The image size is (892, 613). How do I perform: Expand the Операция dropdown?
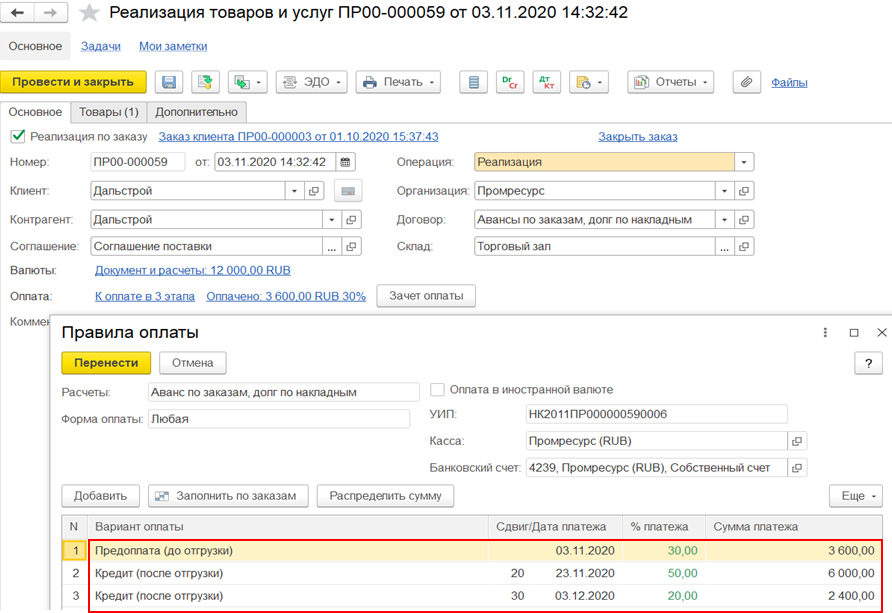pyautogui.click(x=744, y=162)
